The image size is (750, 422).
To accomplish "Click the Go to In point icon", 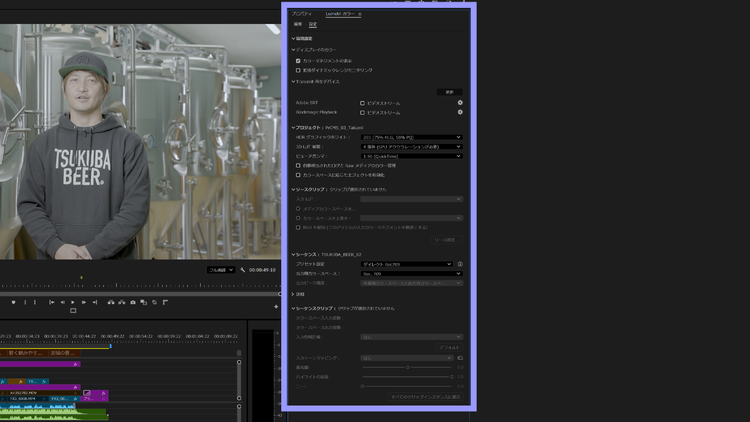I will pos(51,302).
